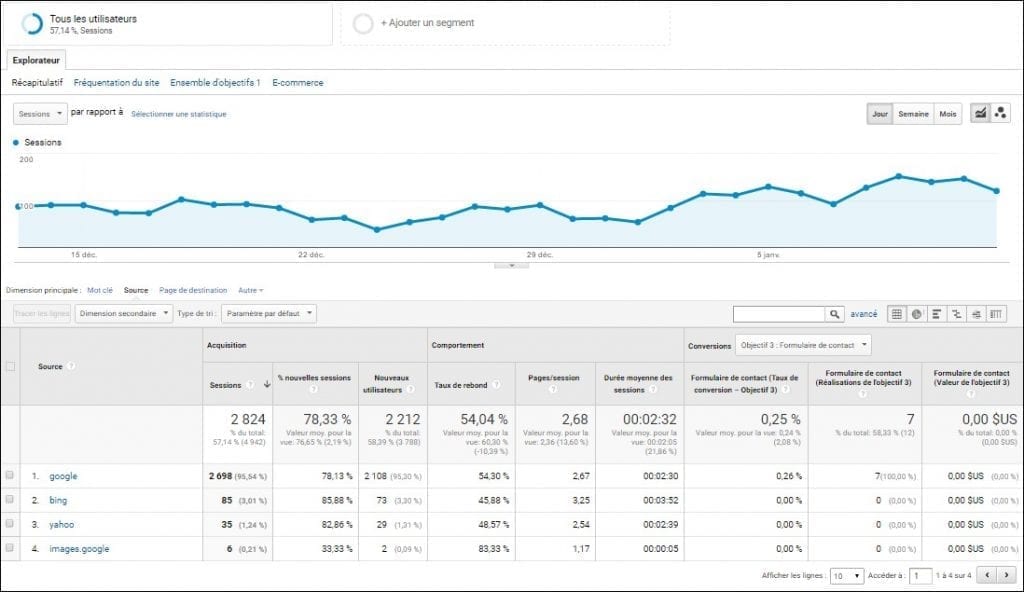The width and height of the screenshot is (1024, 592).
Task: Click help icon beside Nouveaux utilisateurs
Action: click(x=410, y=389)
